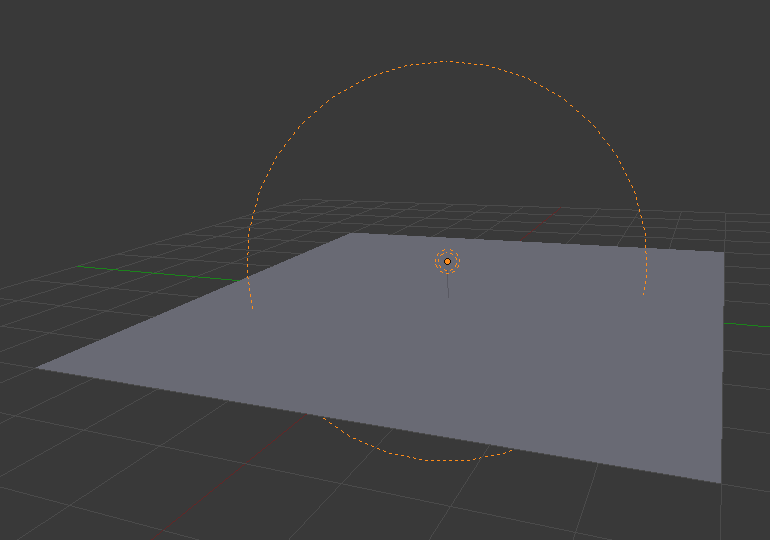
Task: Click the dashed circle's right end on the plane
Action: (643, 293)
